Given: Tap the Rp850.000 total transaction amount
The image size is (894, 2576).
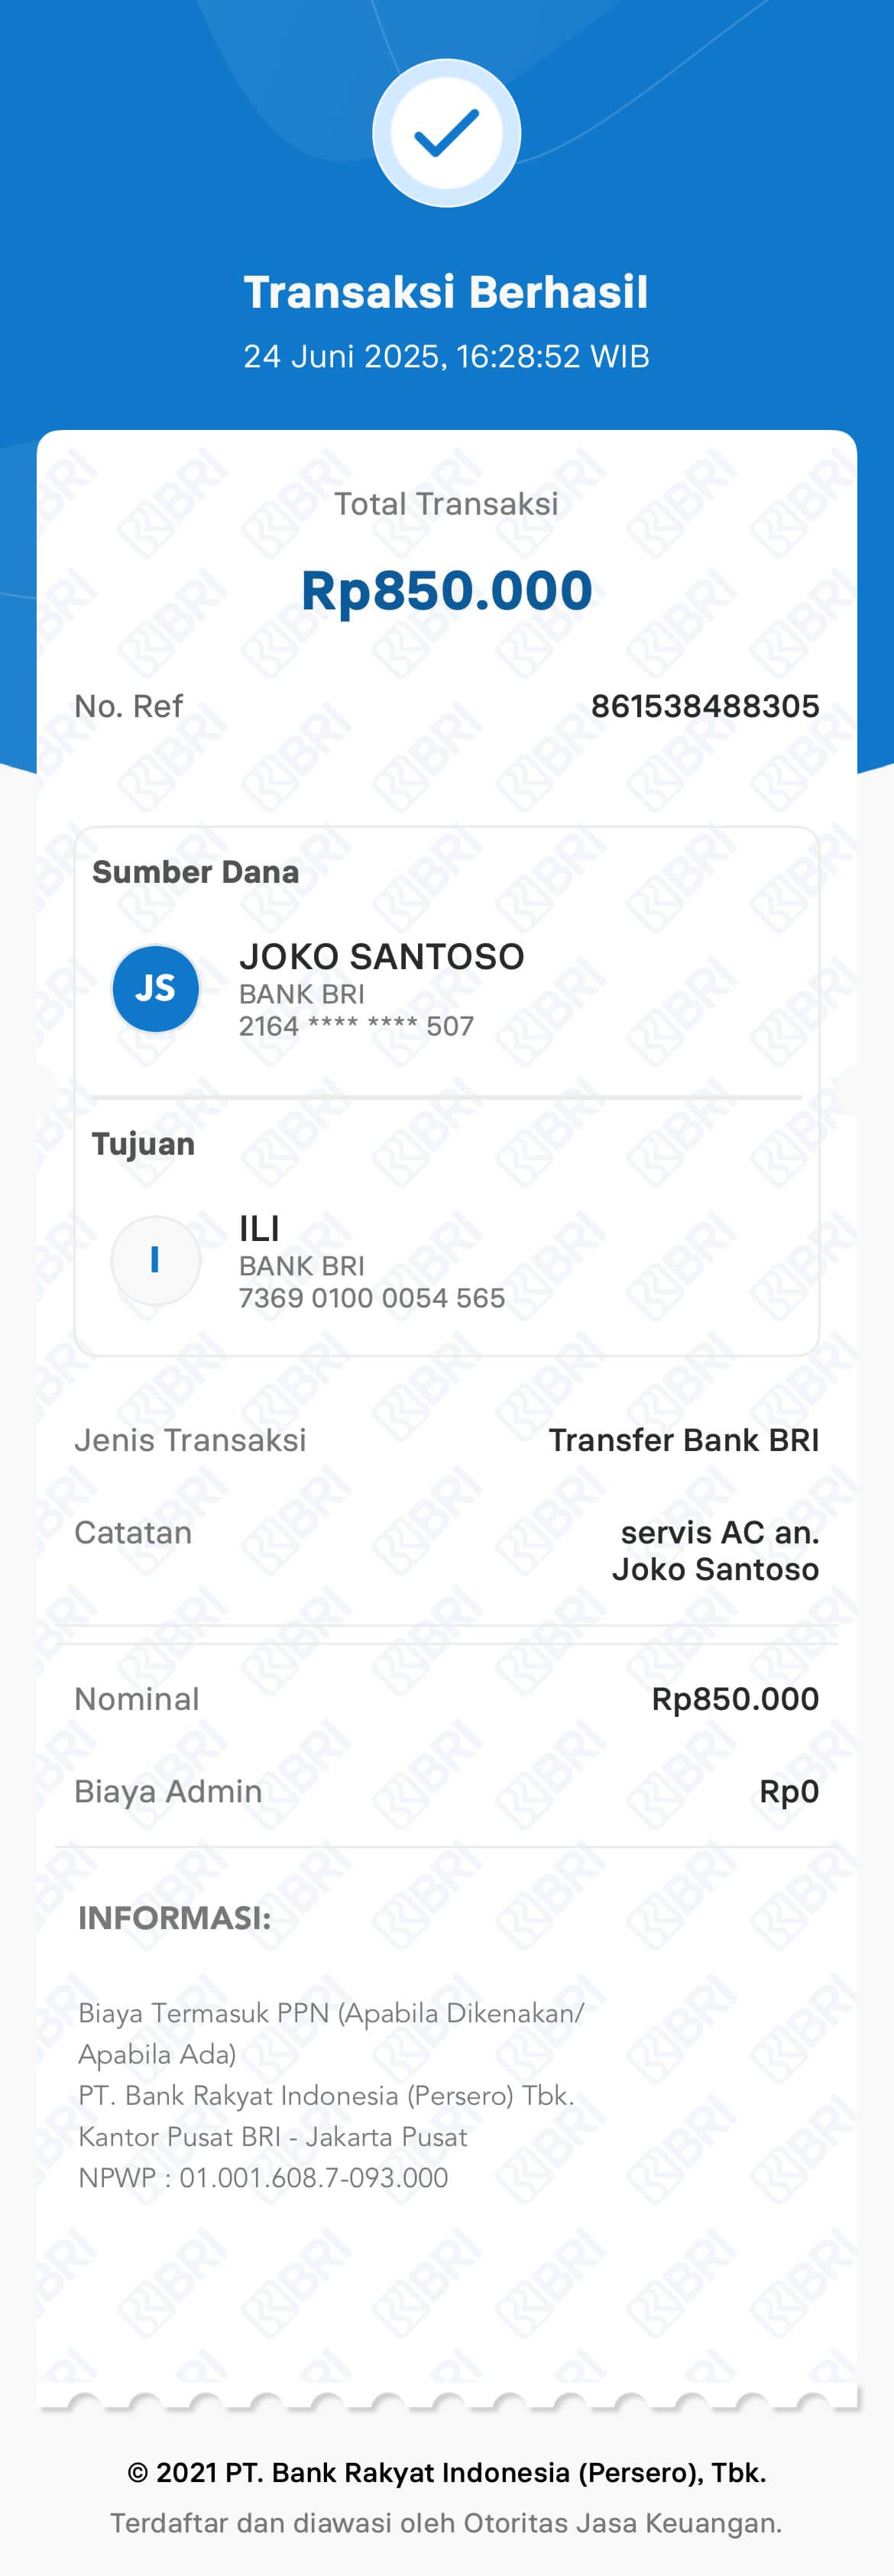Looking at the screenshot, I should [x=446, y=590].
